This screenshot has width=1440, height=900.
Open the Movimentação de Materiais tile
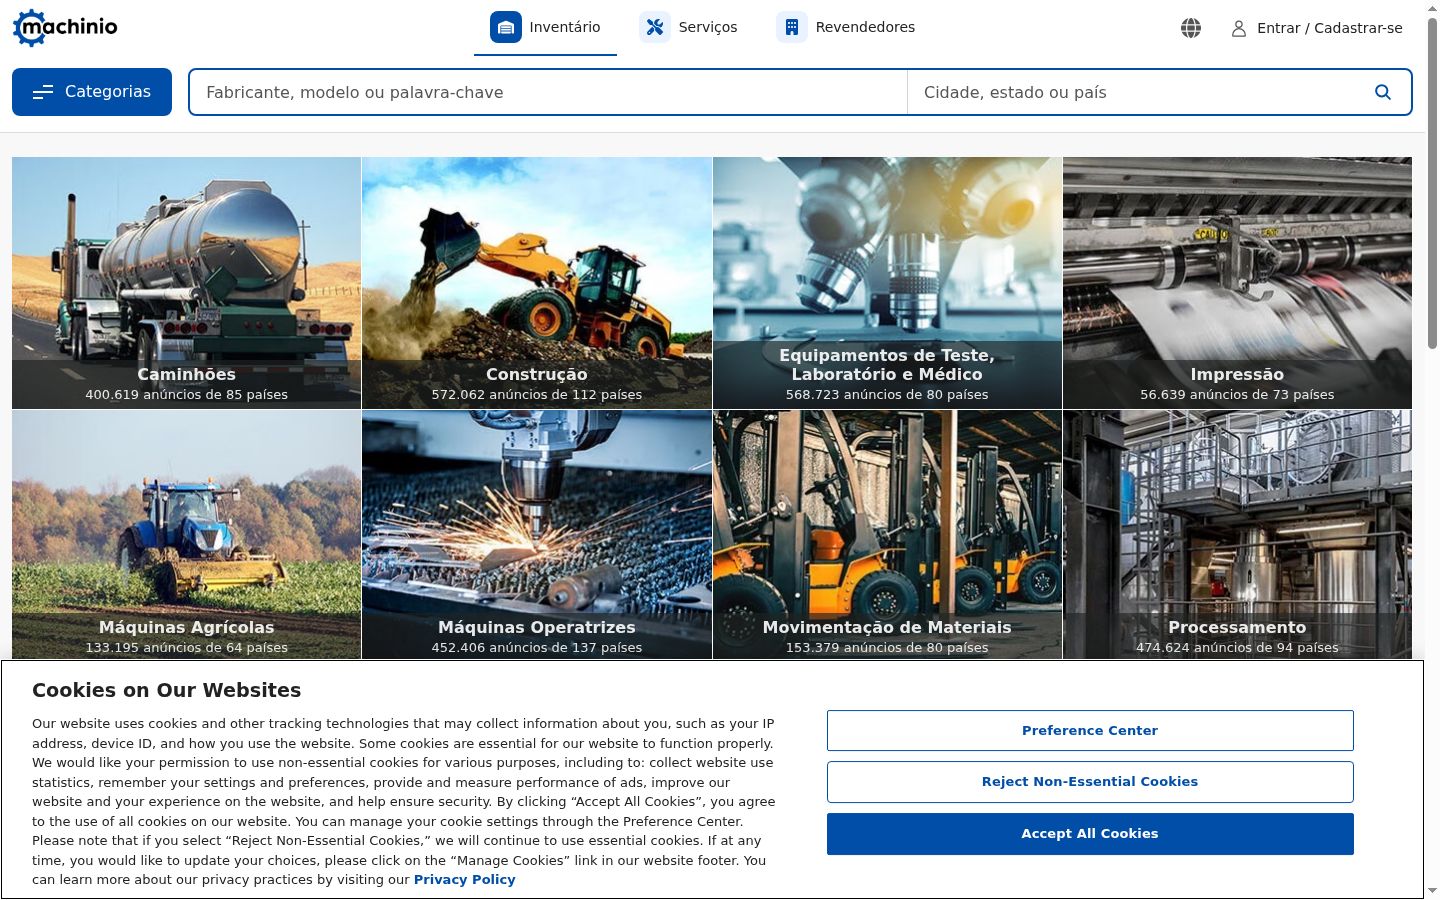point(887,534)
